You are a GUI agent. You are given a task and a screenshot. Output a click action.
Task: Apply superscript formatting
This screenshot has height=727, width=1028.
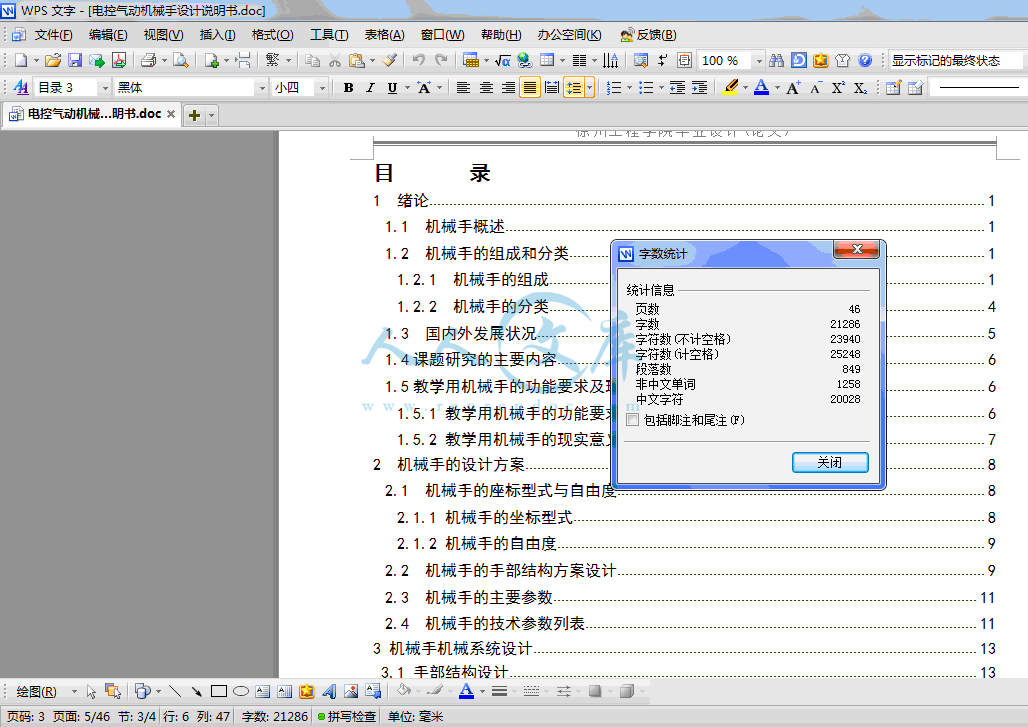pyautogui.click(x=838, y=87)
